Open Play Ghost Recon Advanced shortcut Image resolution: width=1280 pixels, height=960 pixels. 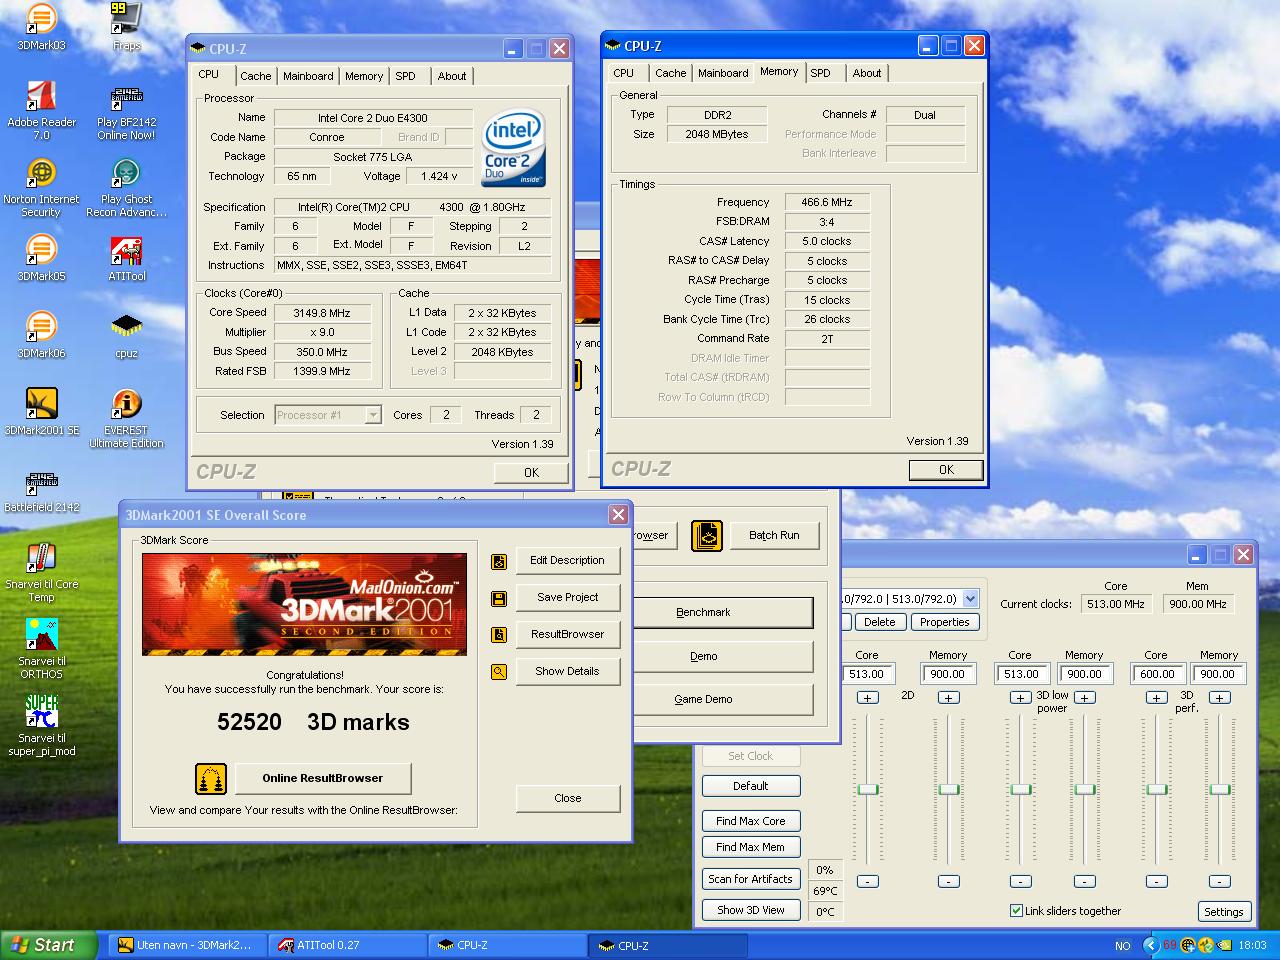point(126,187)
